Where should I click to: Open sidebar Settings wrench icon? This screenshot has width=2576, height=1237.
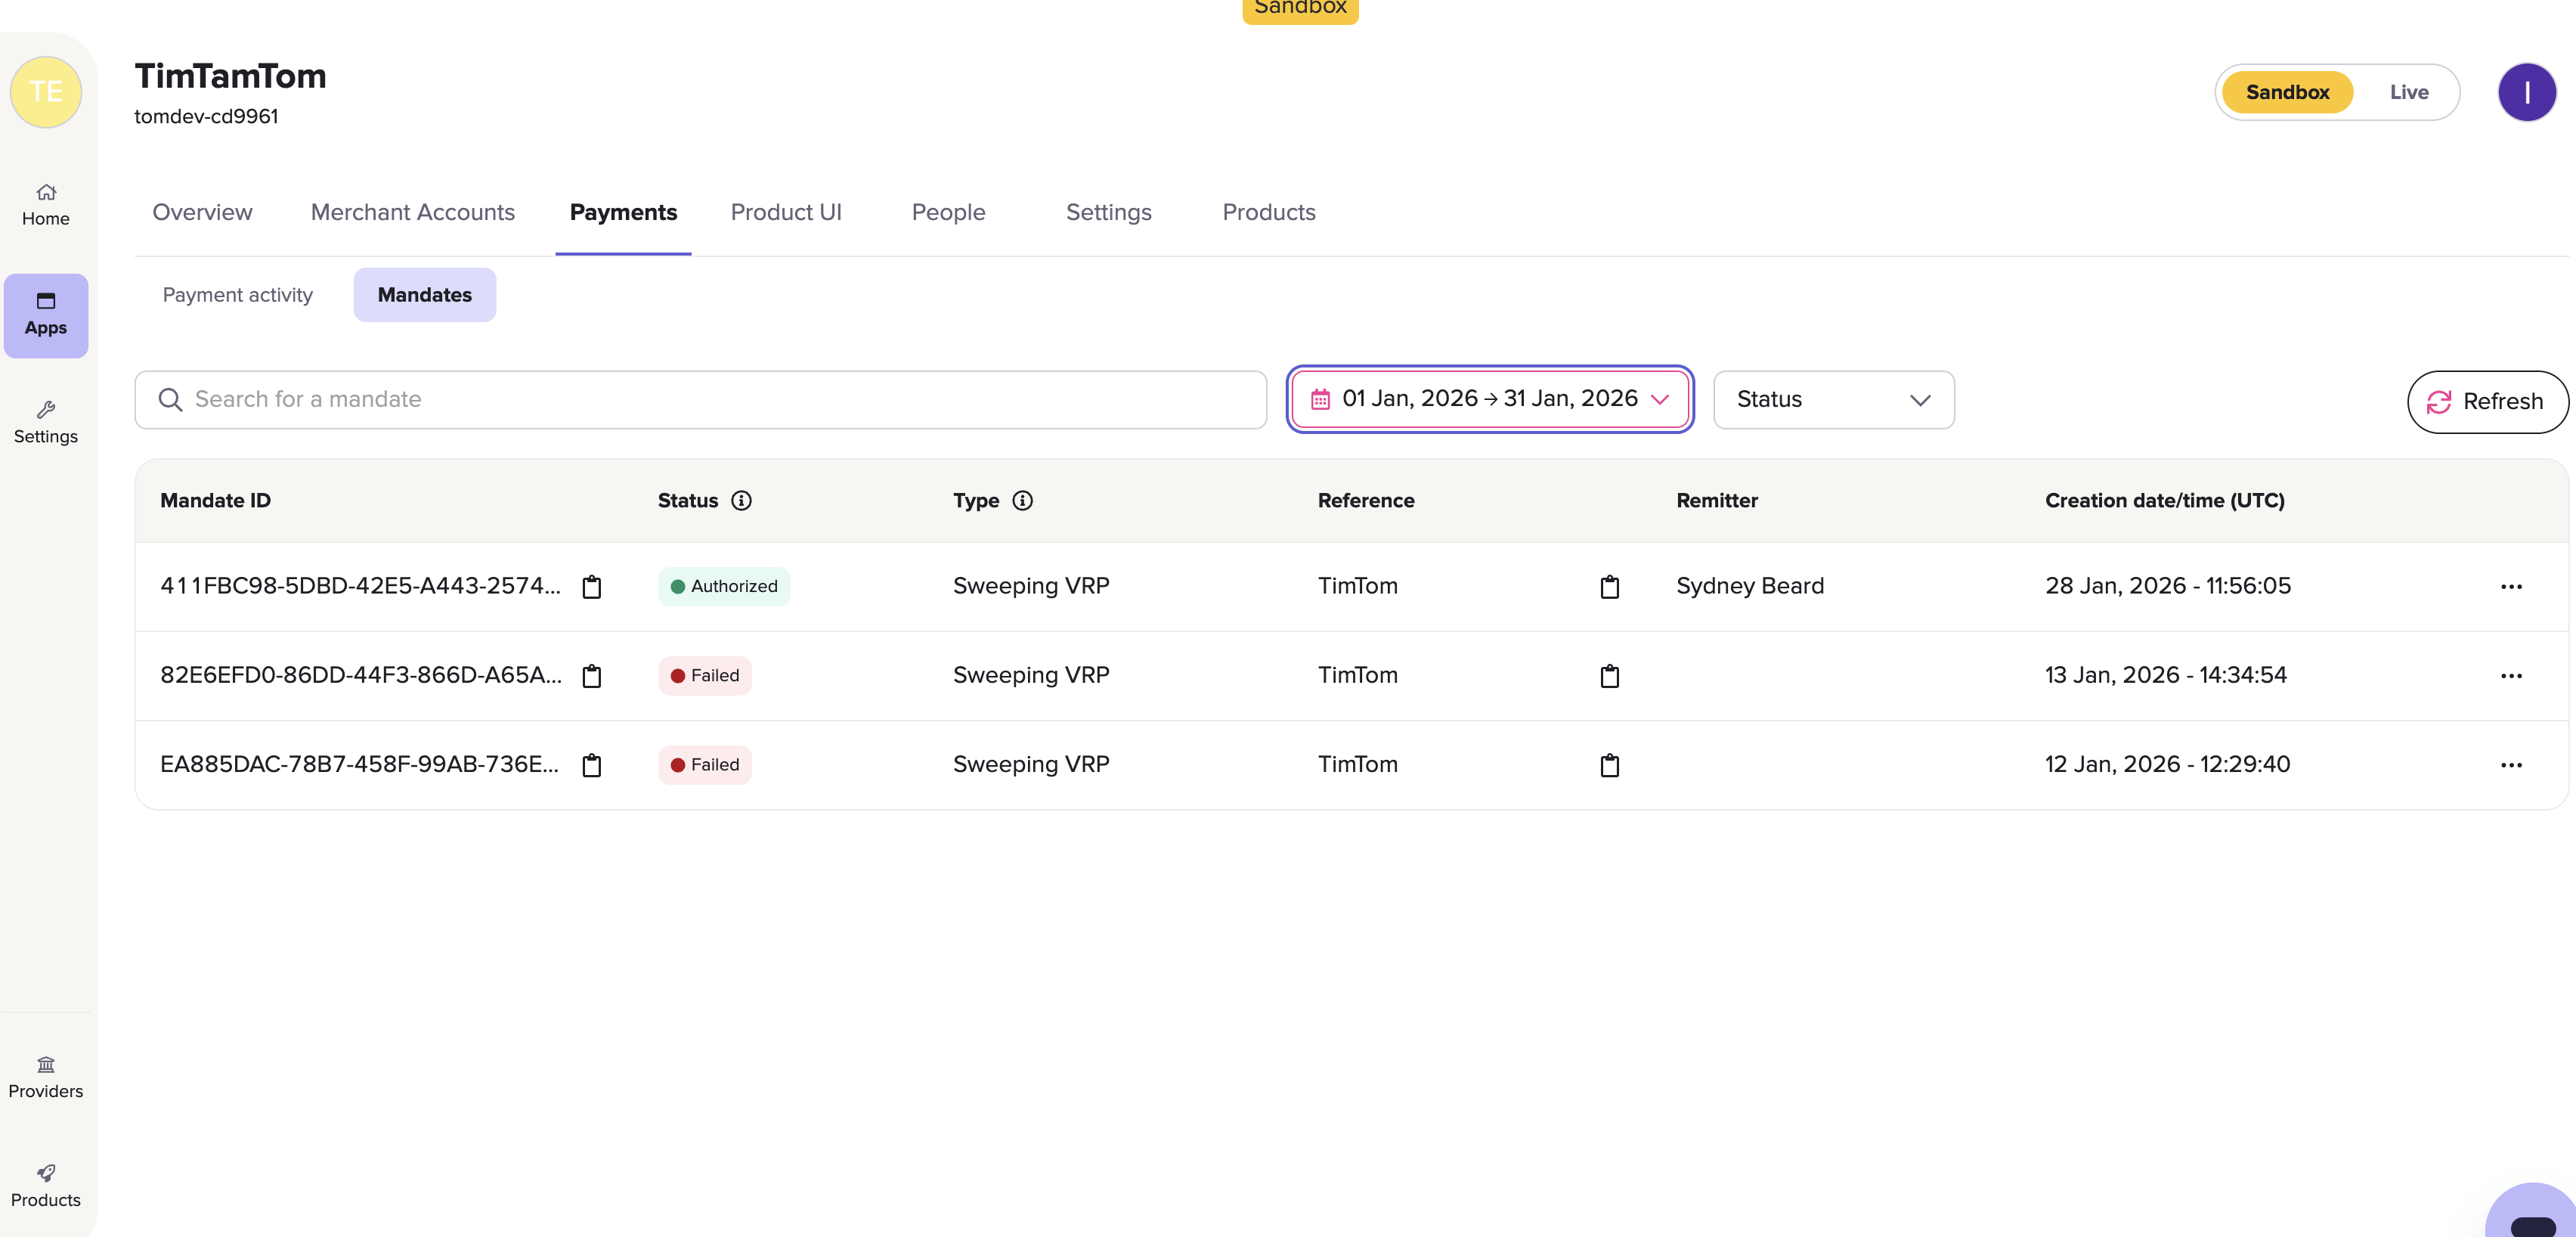pyautogui.click(x=46, y=422)
